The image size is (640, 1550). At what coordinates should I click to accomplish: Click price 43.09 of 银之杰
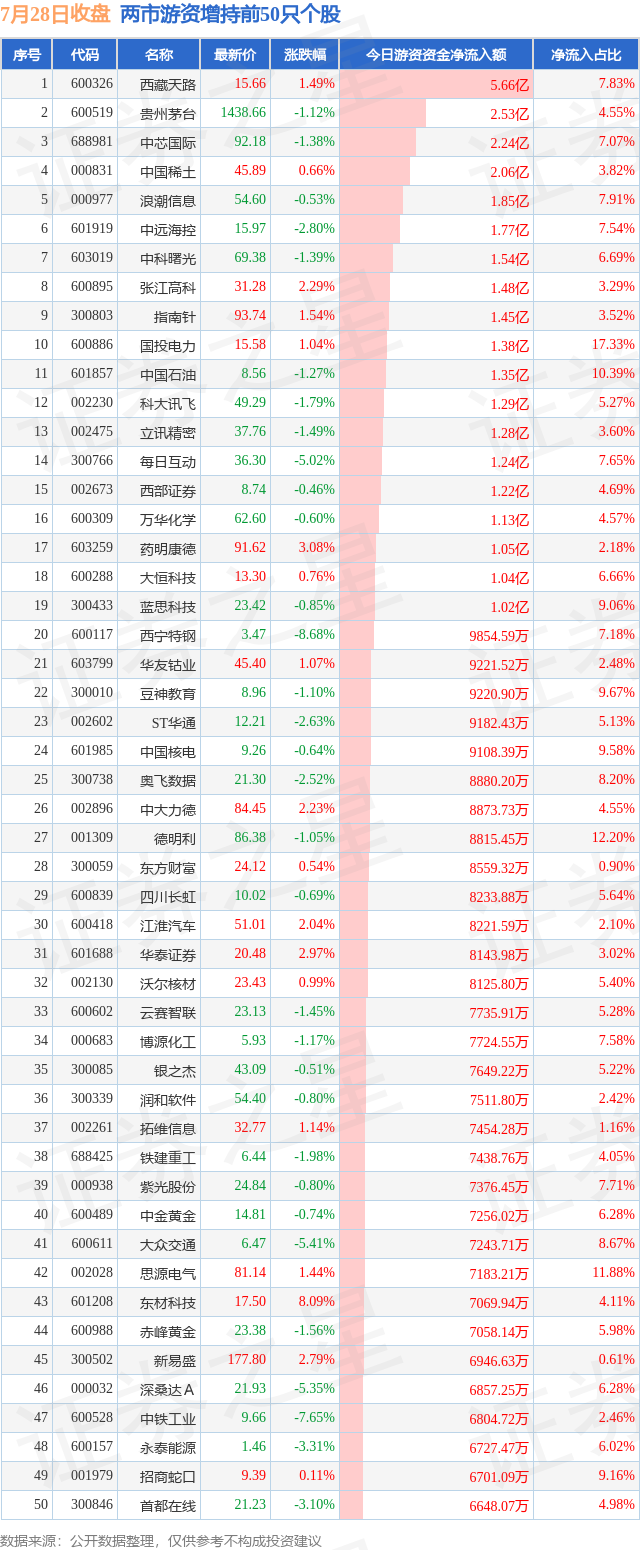pyautogui.click(x=250, y=1070)
